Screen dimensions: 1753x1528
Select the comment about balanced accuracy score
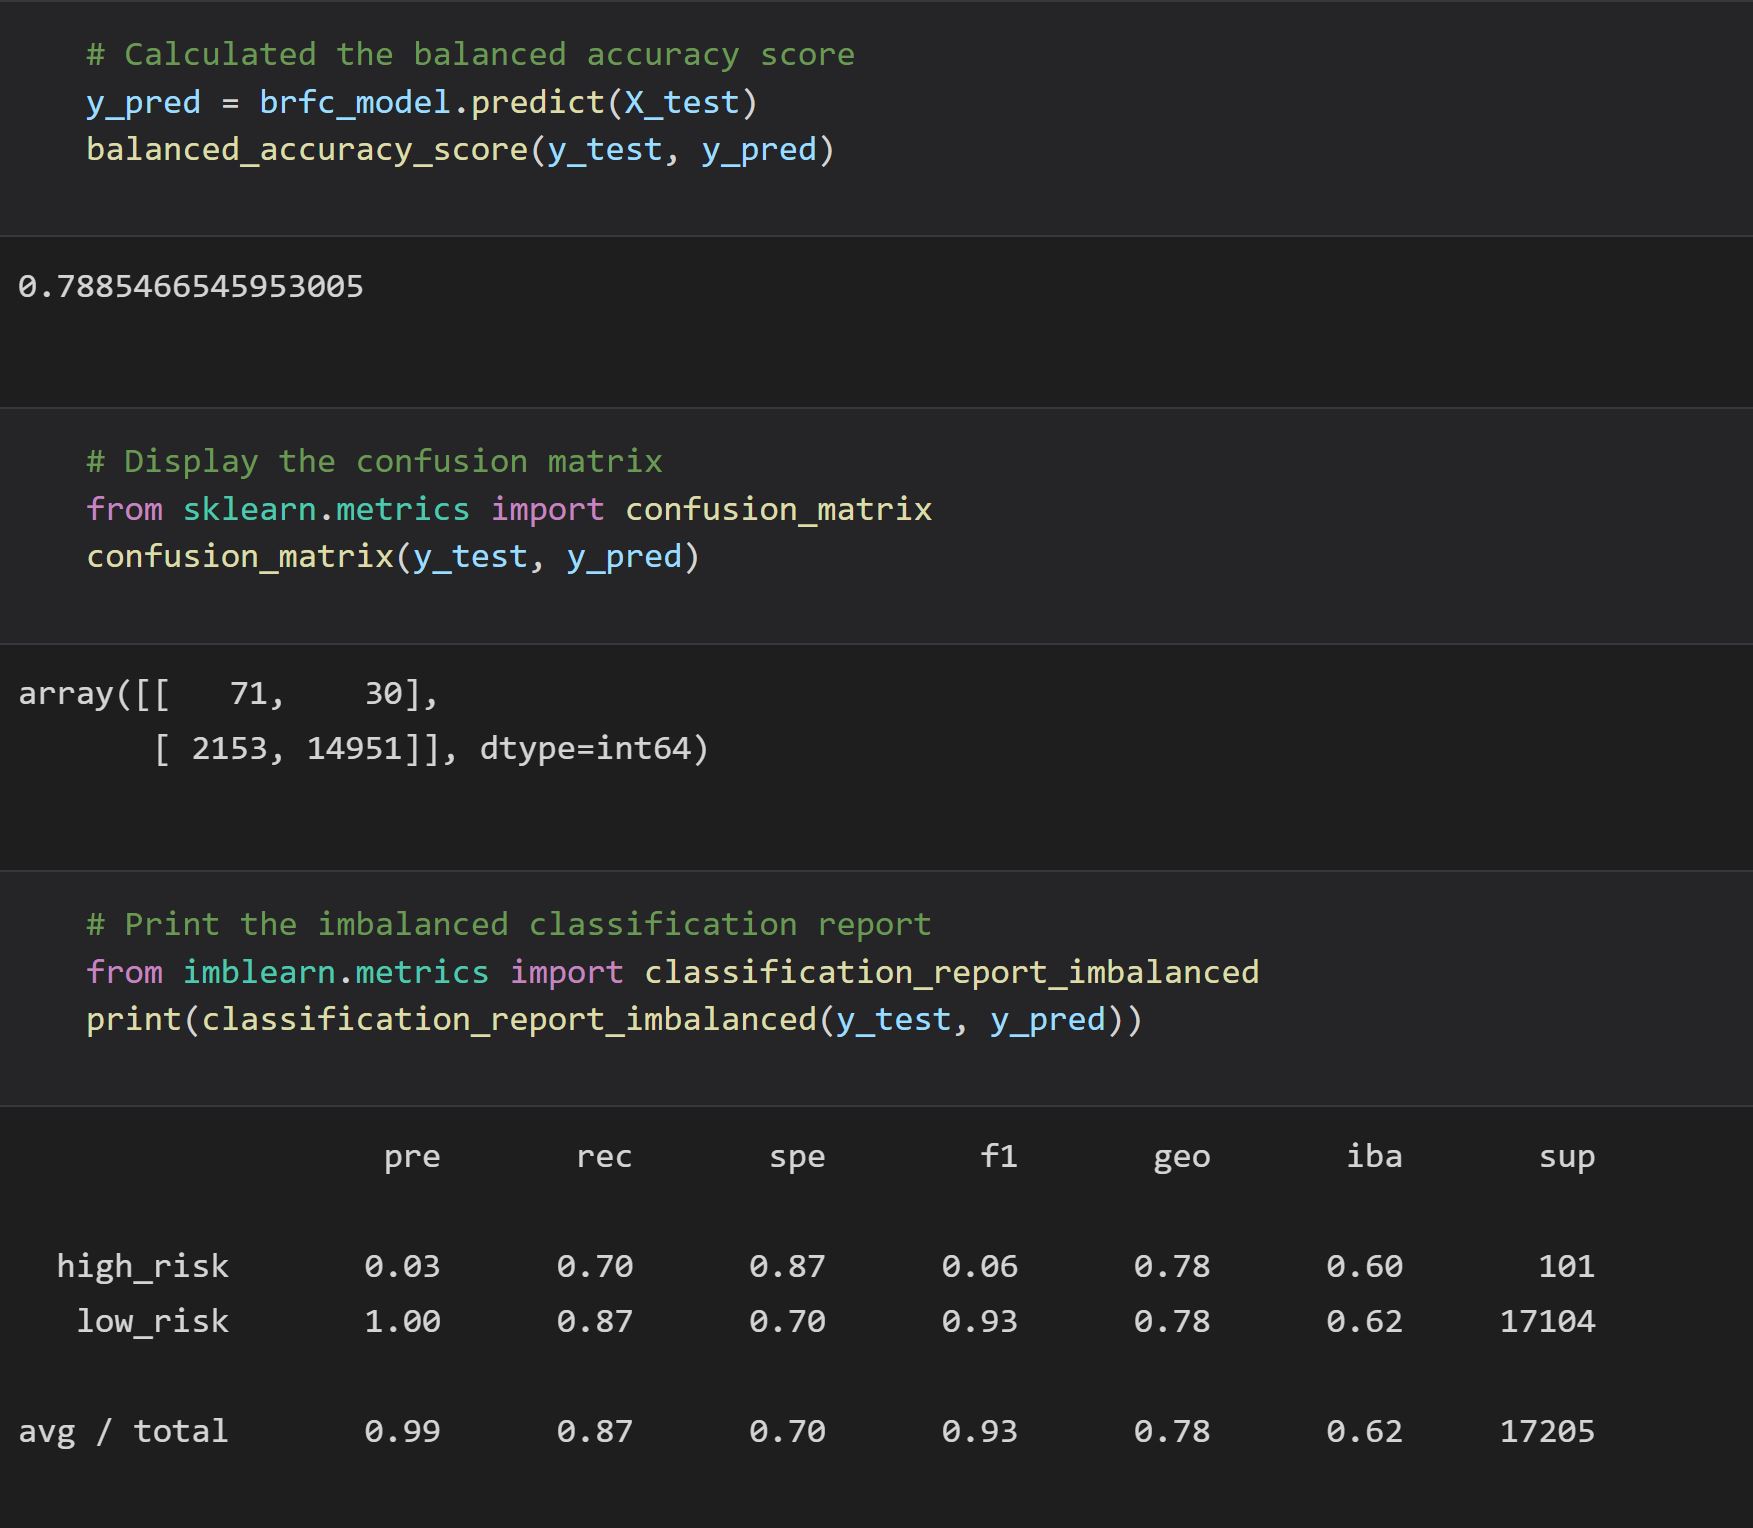click(470, 53)
